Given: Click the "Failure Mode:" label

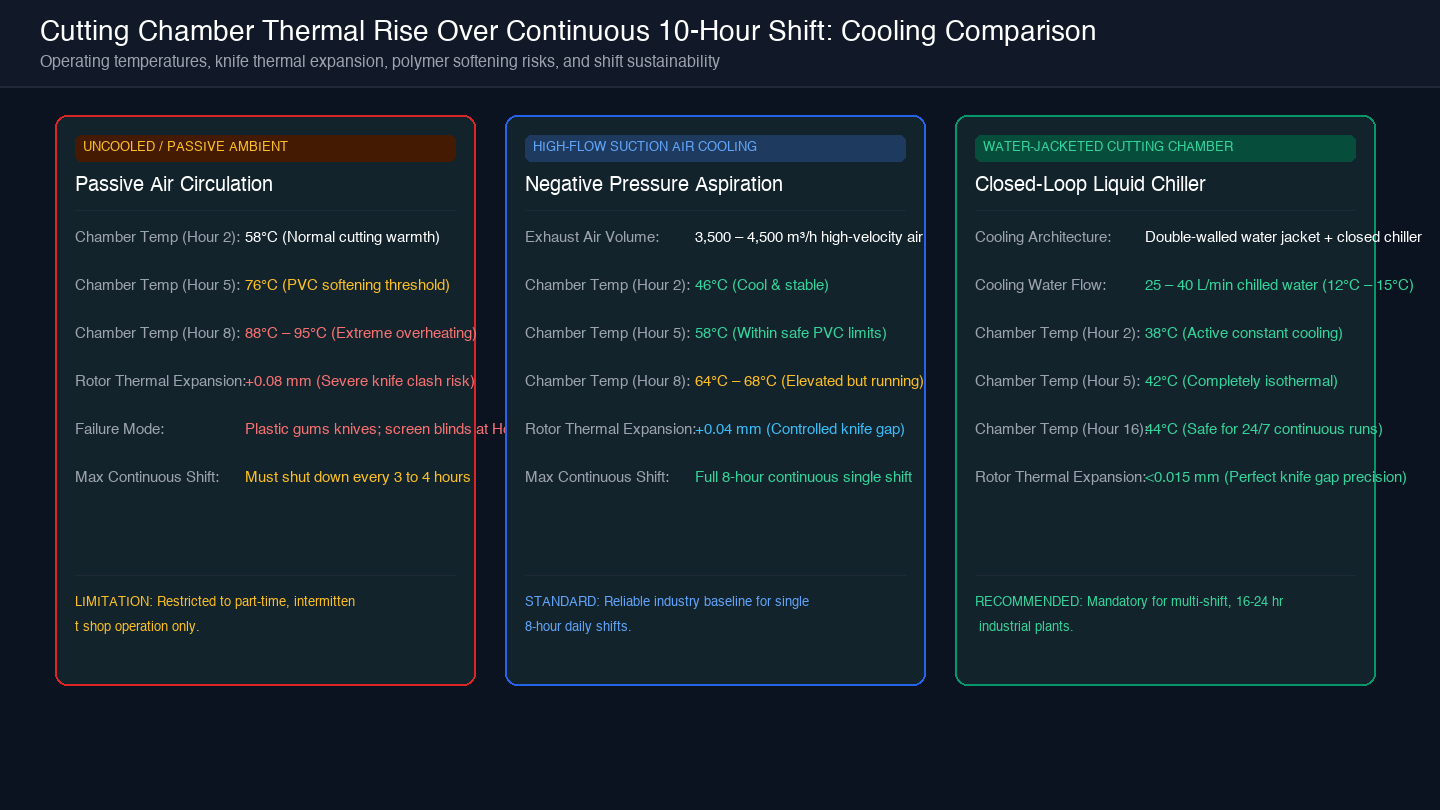Looking at the screenshot, I should (120, 429).
